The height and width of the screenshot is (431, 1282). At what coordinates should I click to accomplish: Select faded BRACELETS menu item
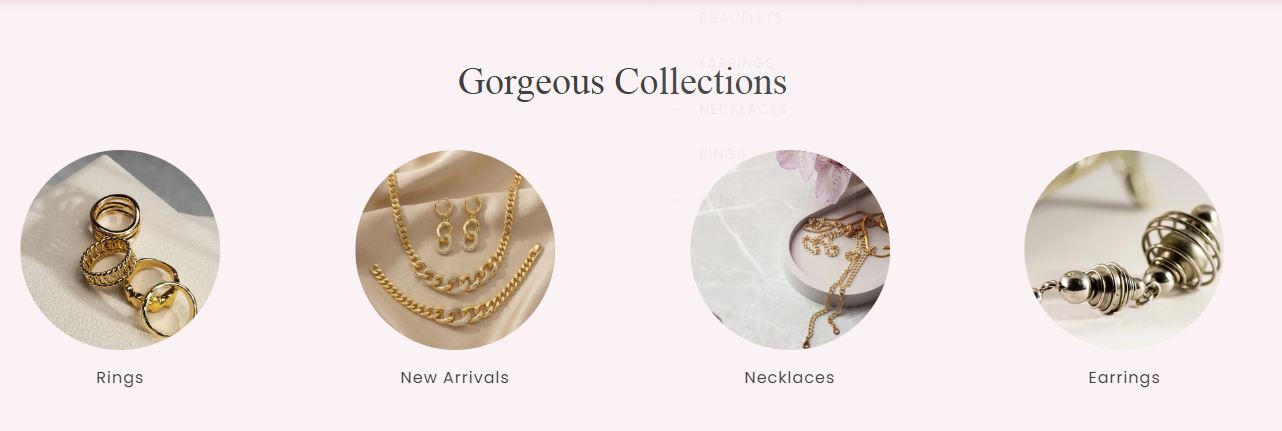pyautogui.click(x=740, y=18)
